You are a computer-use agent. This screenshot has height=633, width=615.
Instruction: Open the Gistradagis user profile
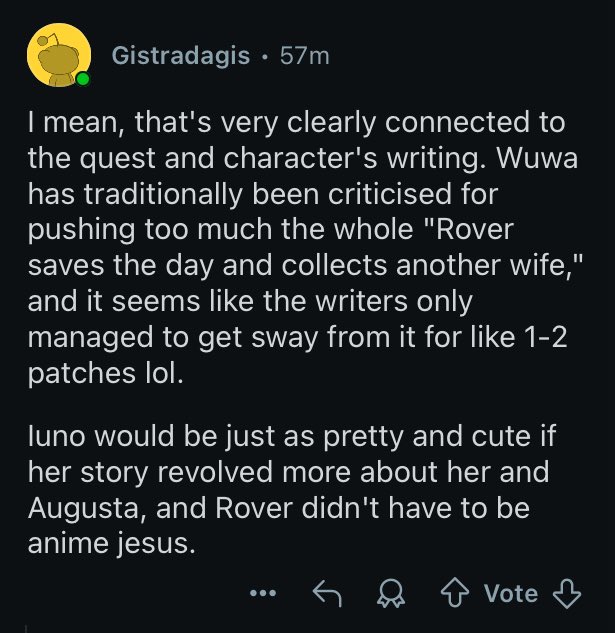[181, 55]
